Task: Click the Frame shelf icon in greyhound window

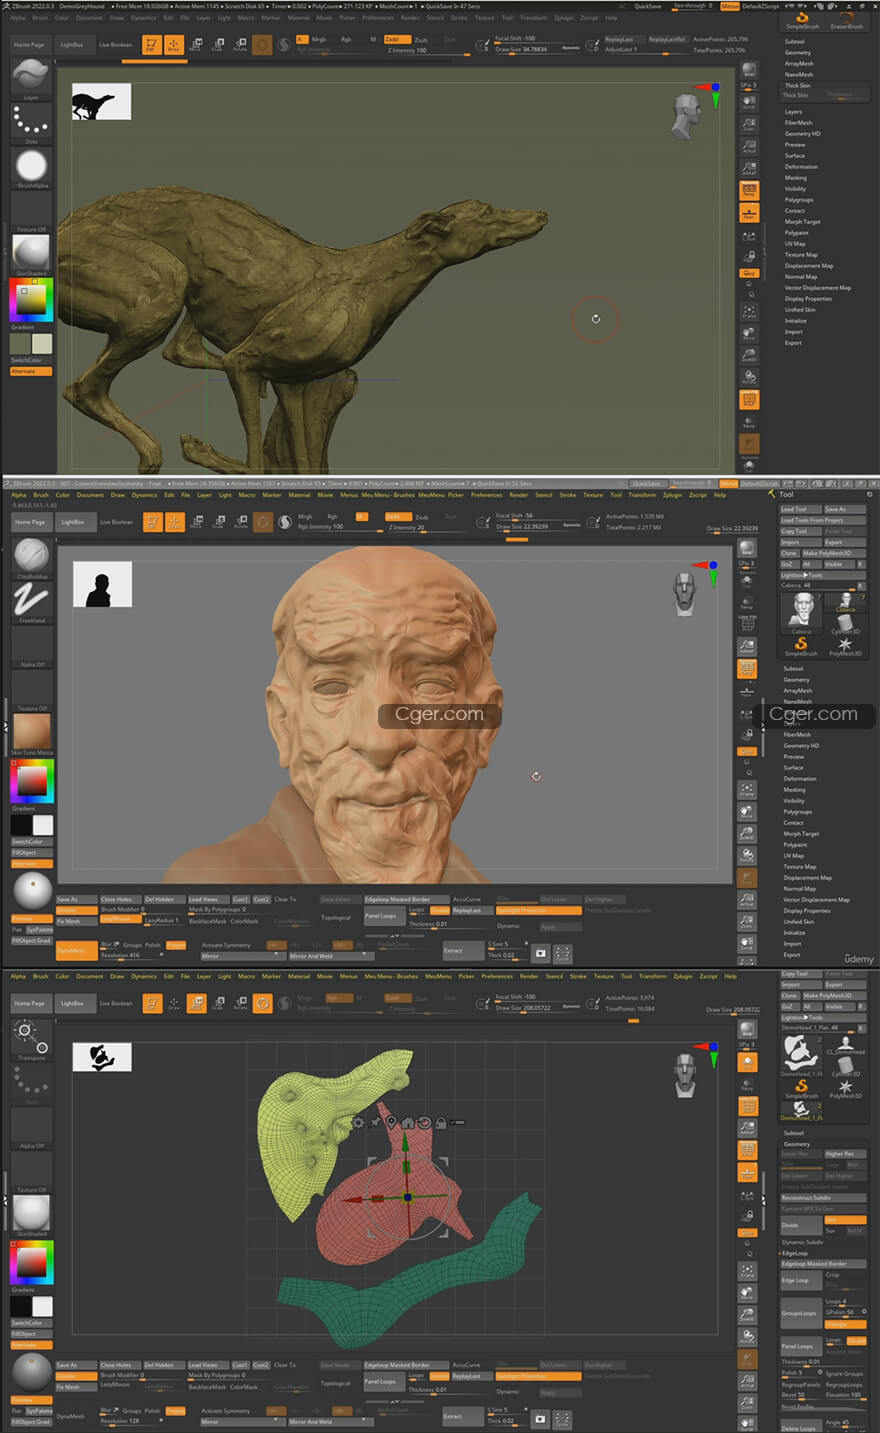Action: click(748, 312)
